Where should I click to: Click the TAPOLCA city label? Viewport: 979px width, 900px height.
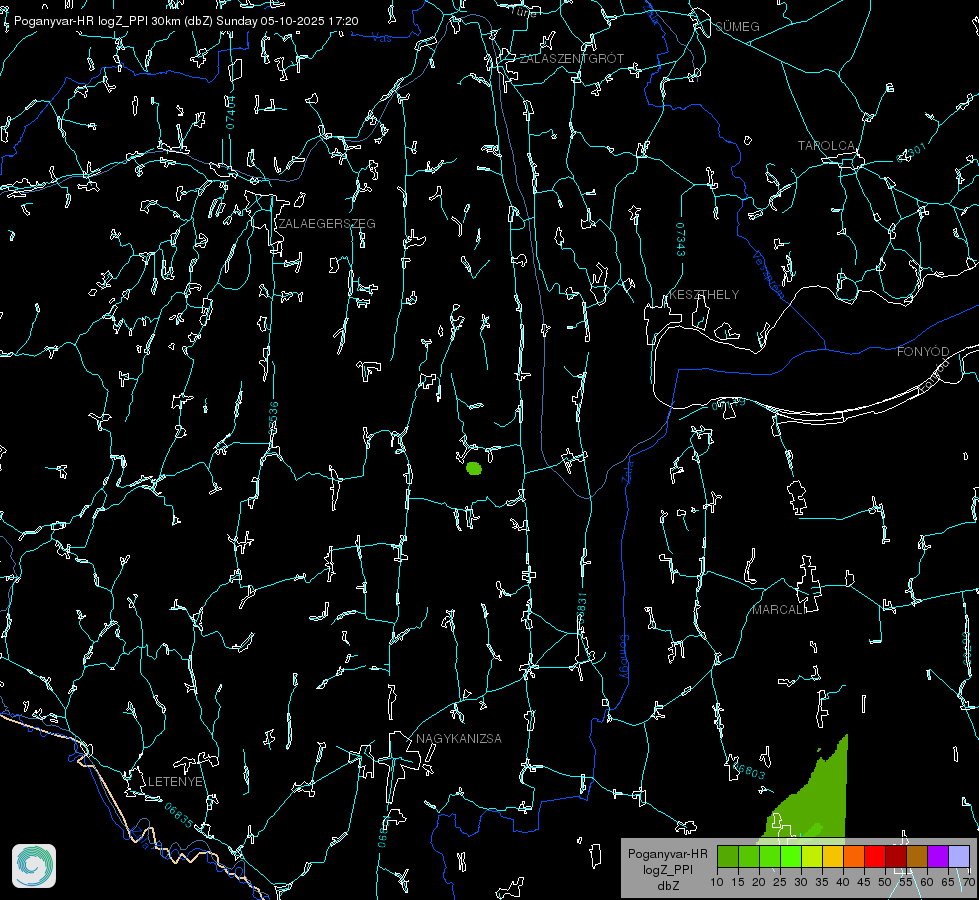point(827,146)
